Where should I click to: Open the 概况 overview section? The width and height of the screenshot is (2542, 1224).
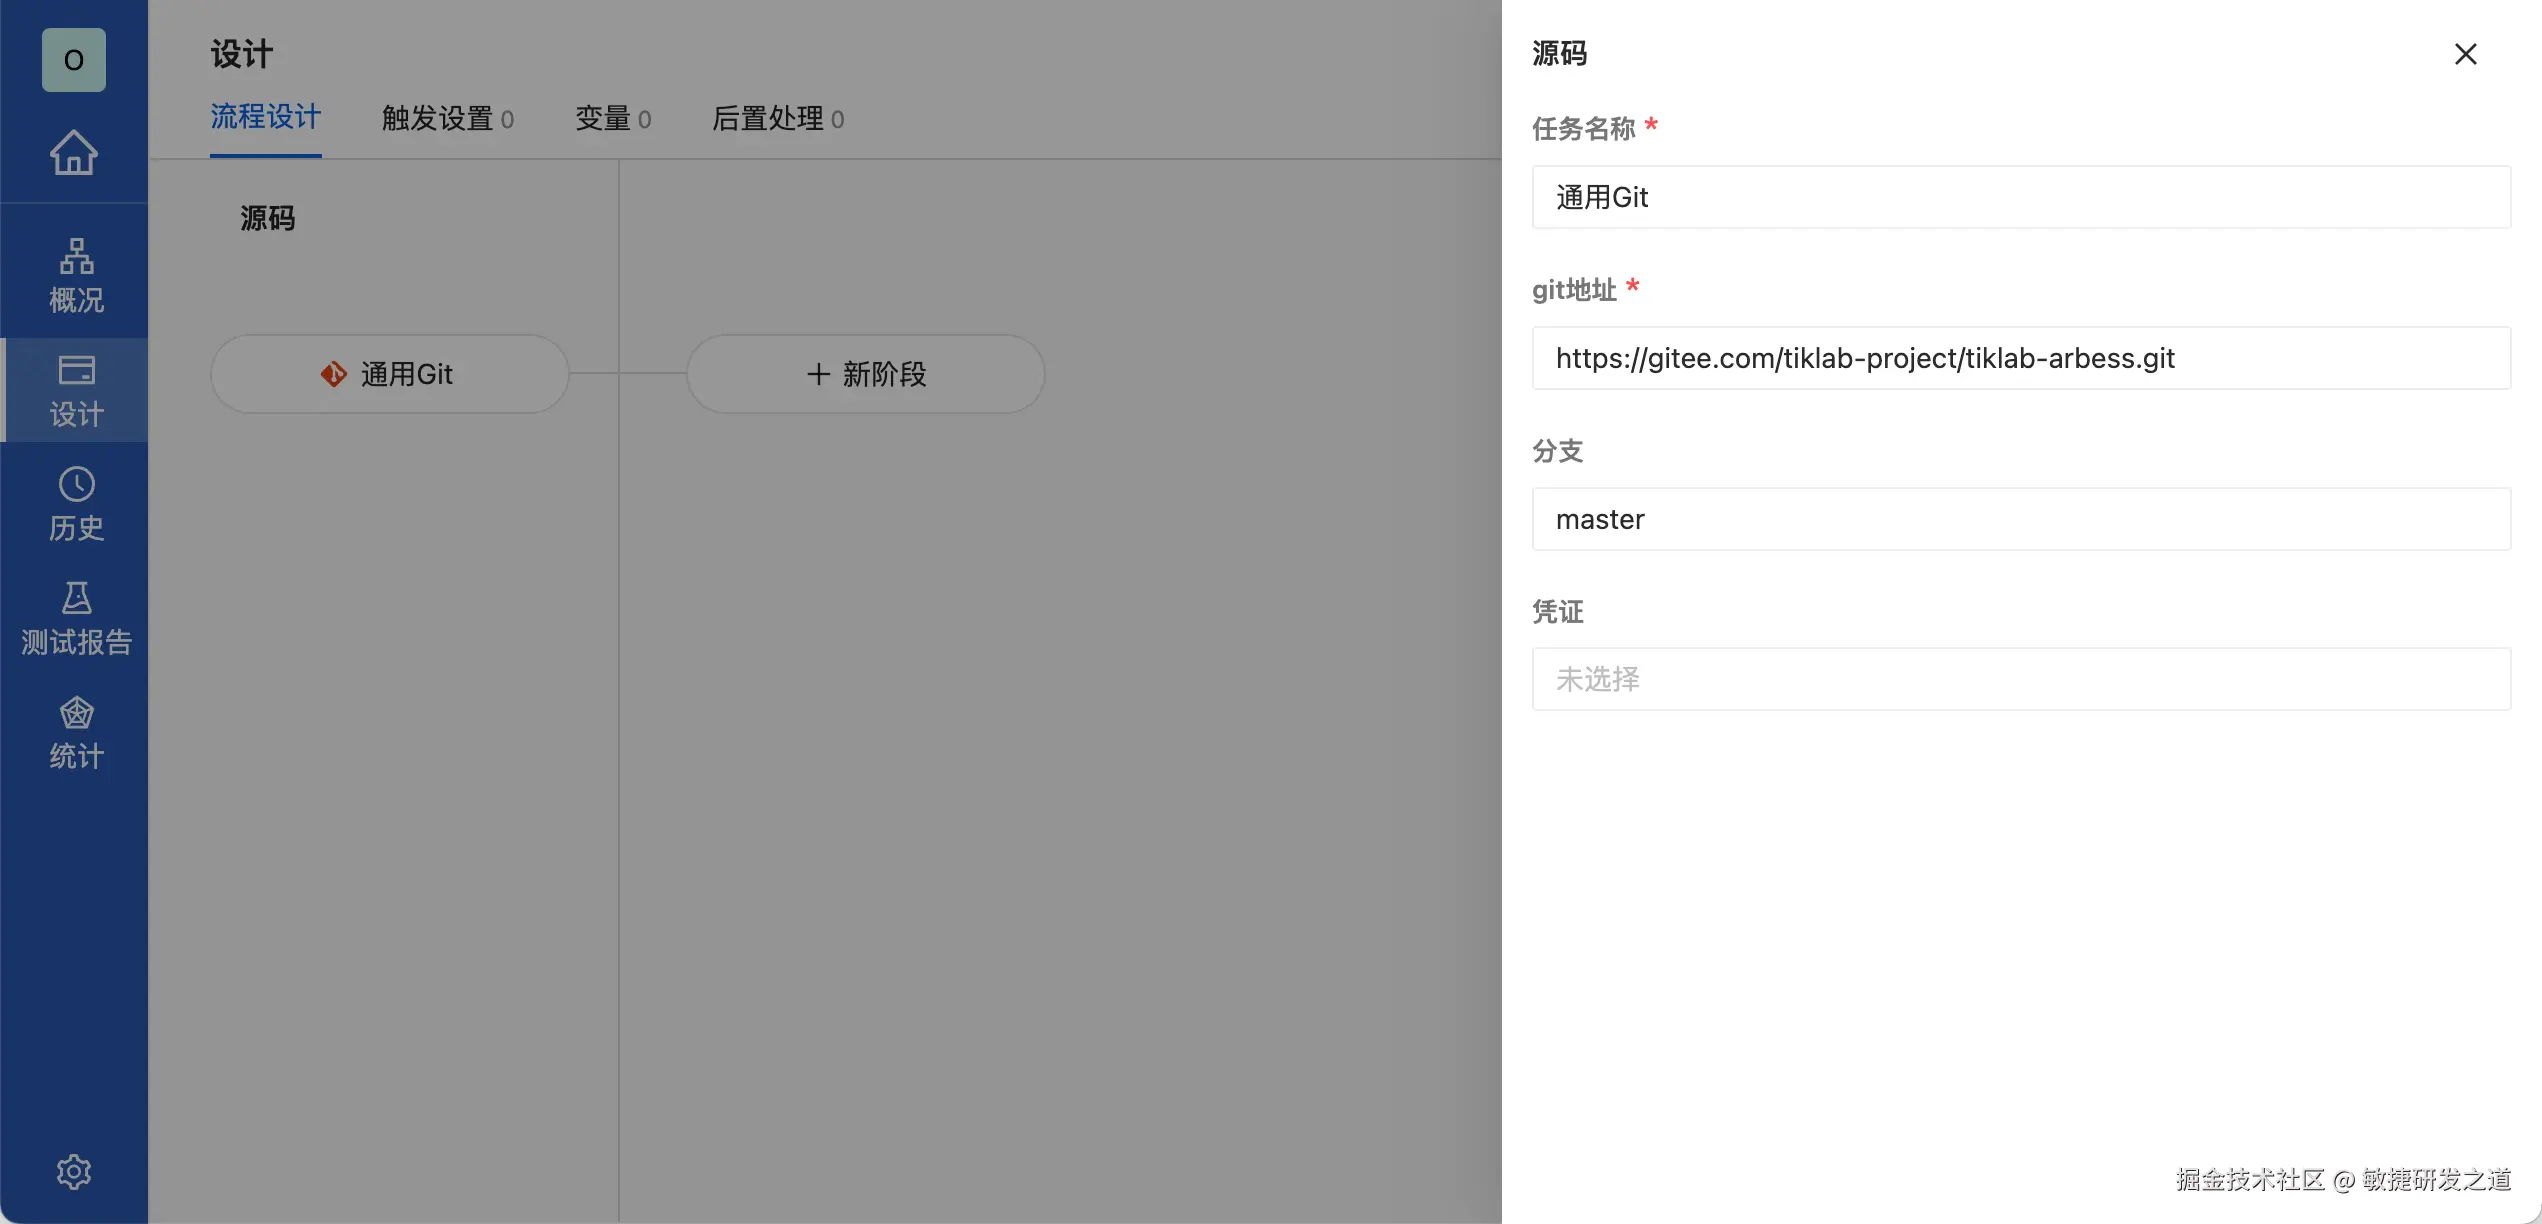click(76, 275)
